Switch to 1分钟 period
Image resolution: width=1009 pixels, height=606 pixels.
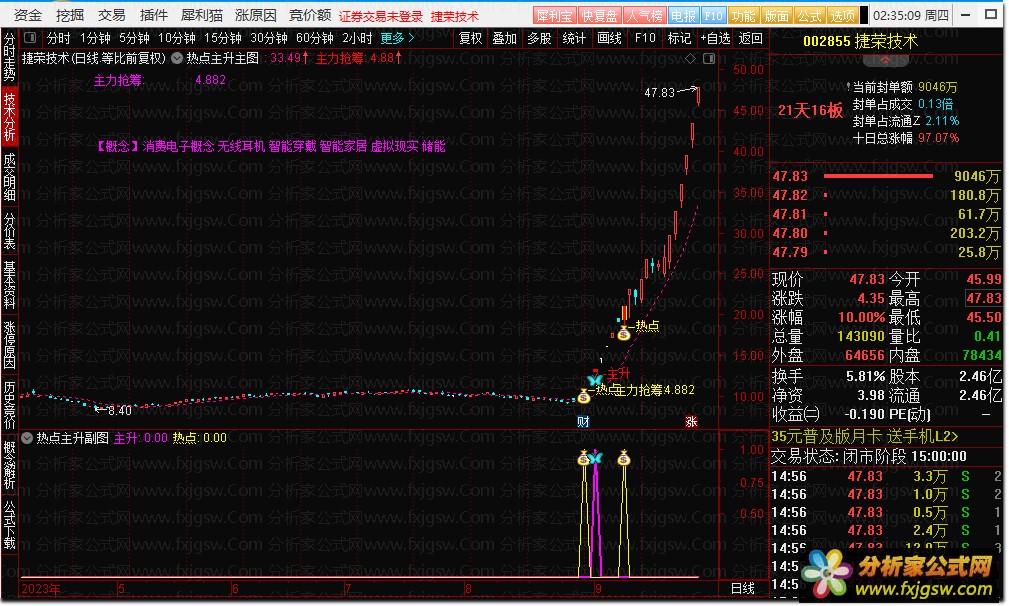pos(95,39)
